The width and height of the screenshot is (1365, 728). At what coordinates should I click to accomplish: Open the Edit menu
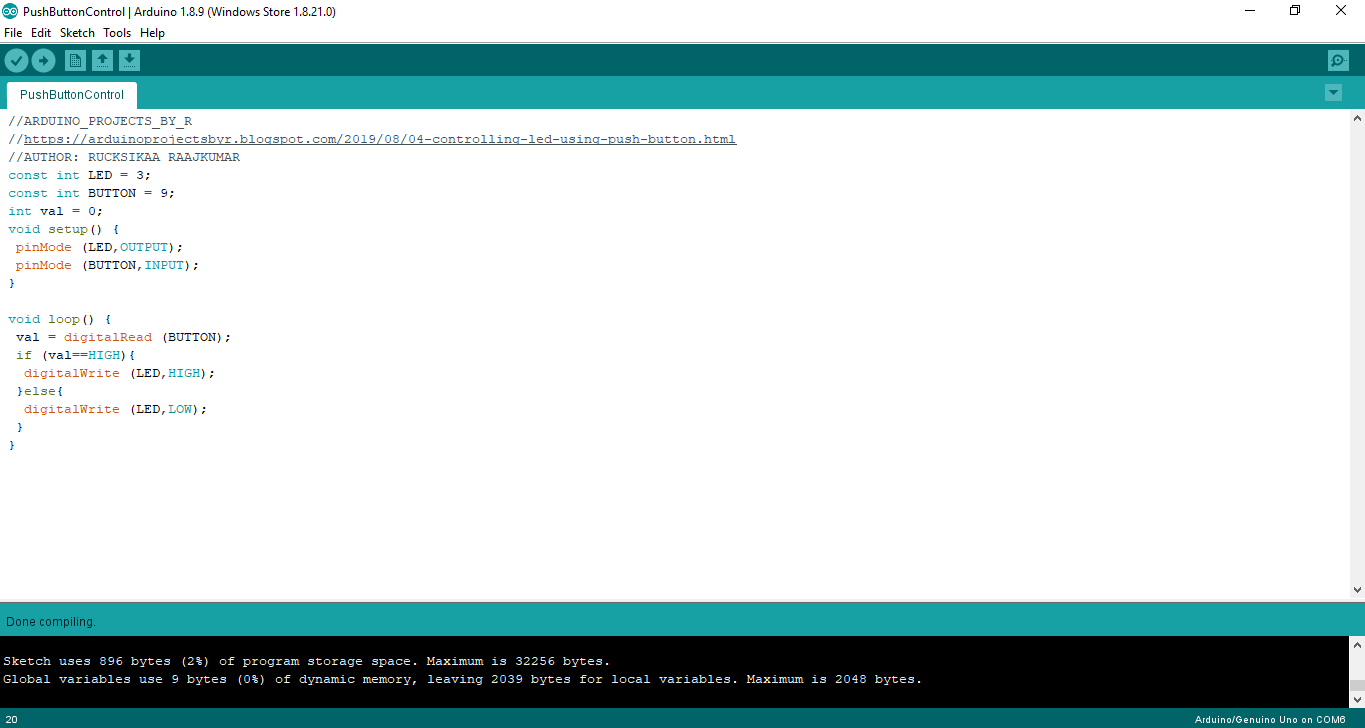(x=41, y=33)
